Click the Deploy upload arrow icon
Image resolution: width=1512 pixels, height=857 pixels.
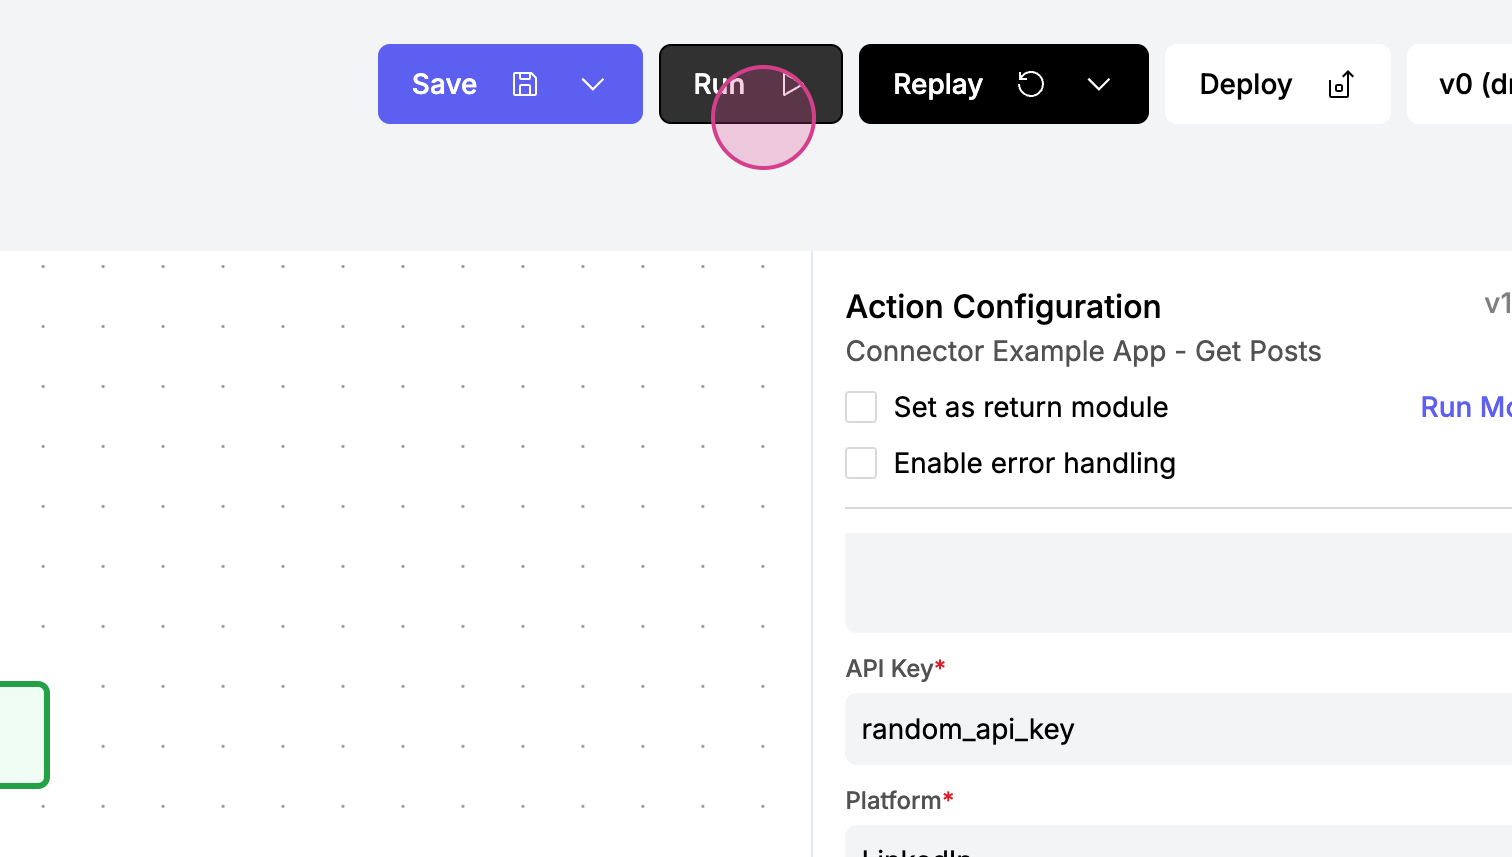(1341, 84)
